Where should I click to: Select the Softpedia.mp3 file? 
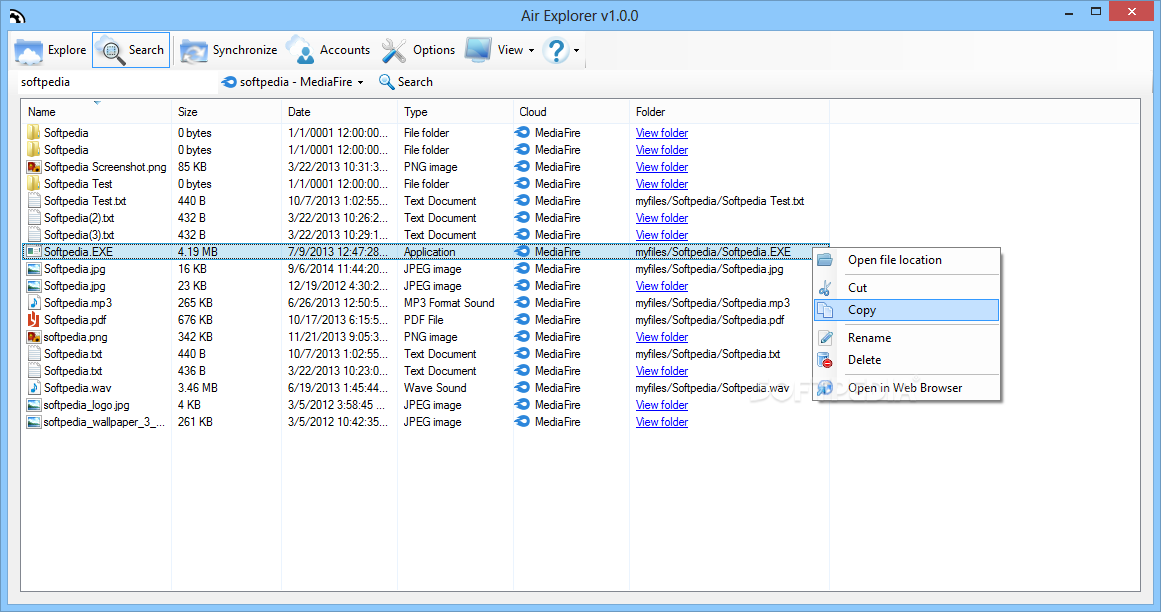coord(78,303)
